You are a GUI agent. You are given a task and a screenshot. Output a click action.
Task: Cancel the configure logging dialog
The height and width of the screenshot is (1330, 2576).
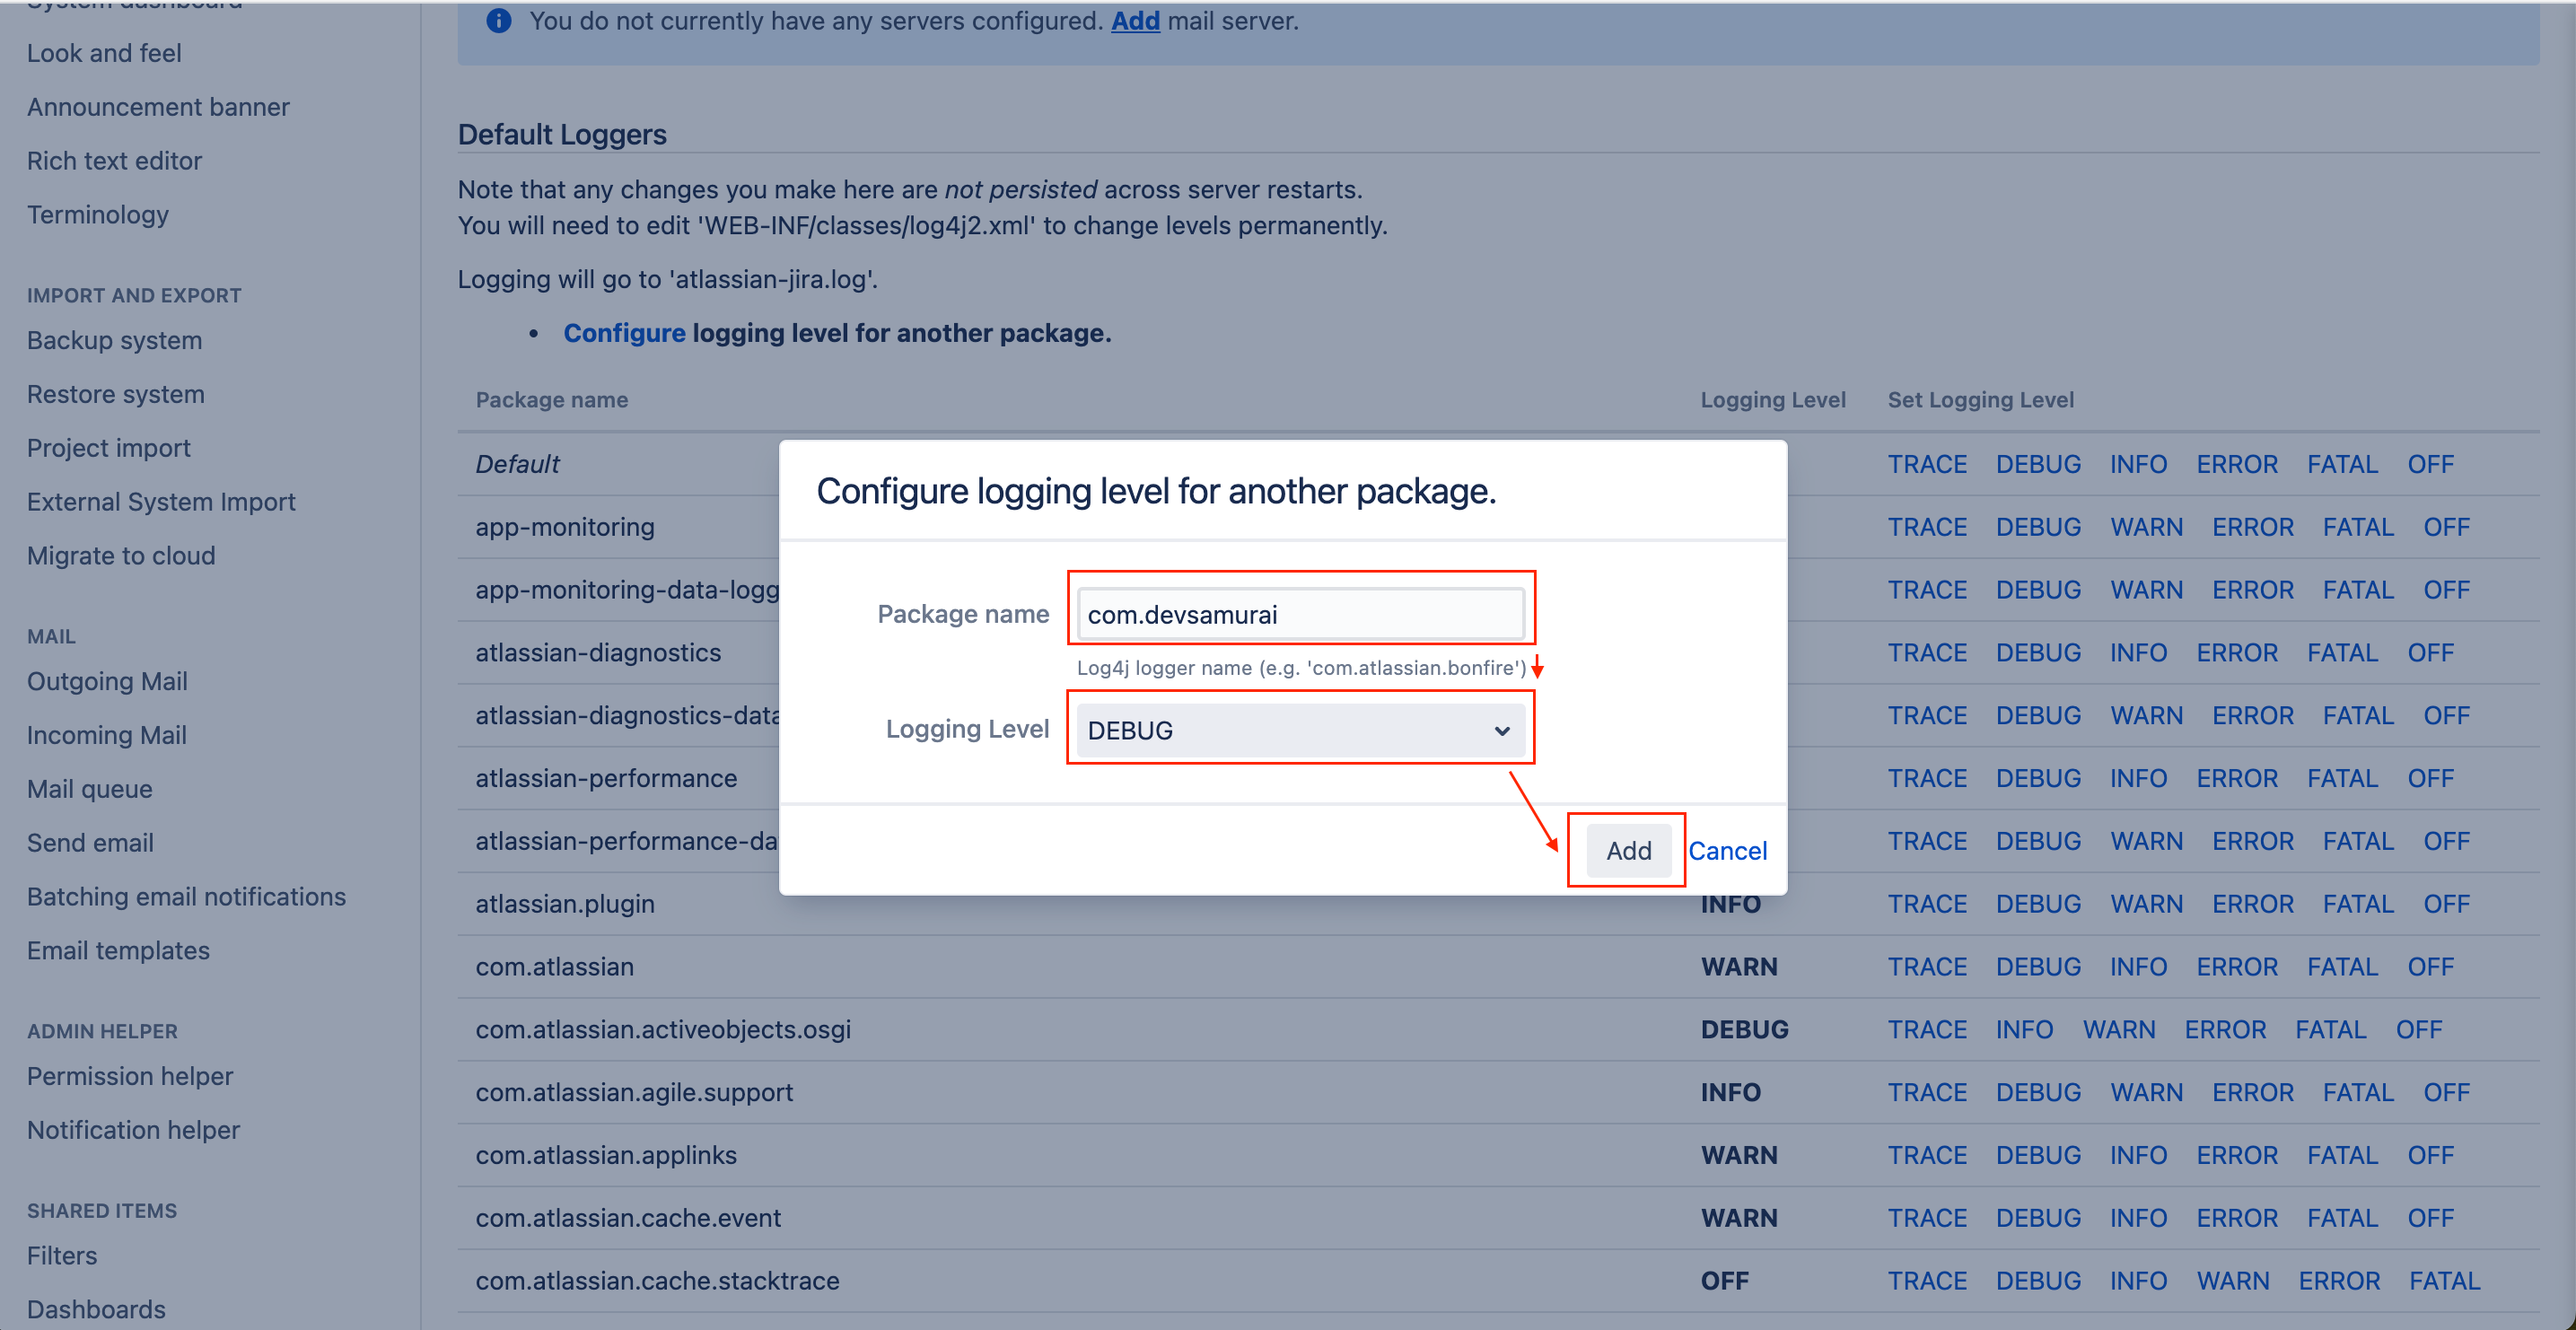pyautogui.click(x=1727, y=850)
